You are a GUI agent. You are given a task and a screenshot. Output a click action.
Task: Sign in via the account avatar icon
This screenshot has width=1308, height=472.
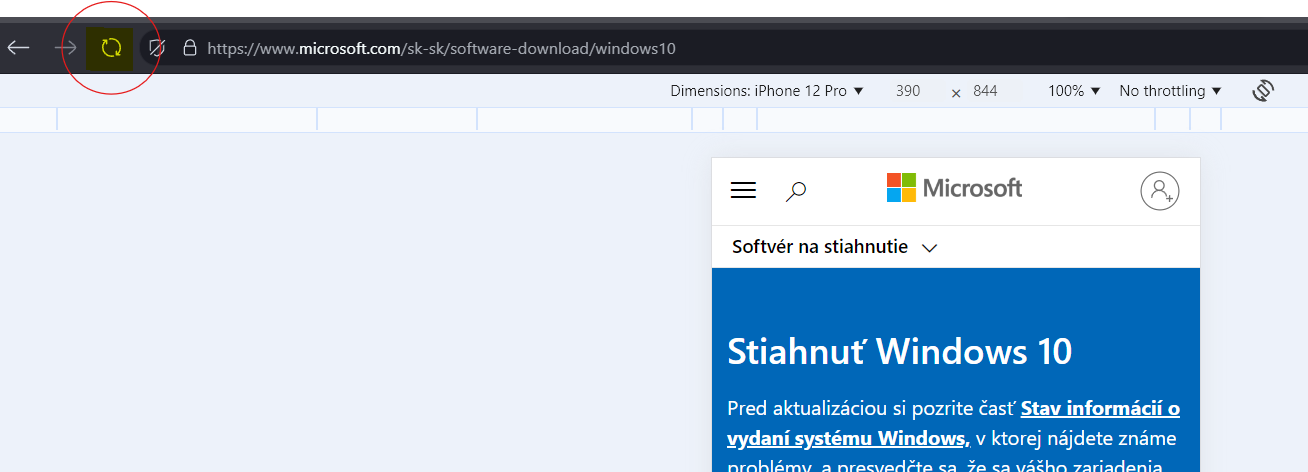1160,191
